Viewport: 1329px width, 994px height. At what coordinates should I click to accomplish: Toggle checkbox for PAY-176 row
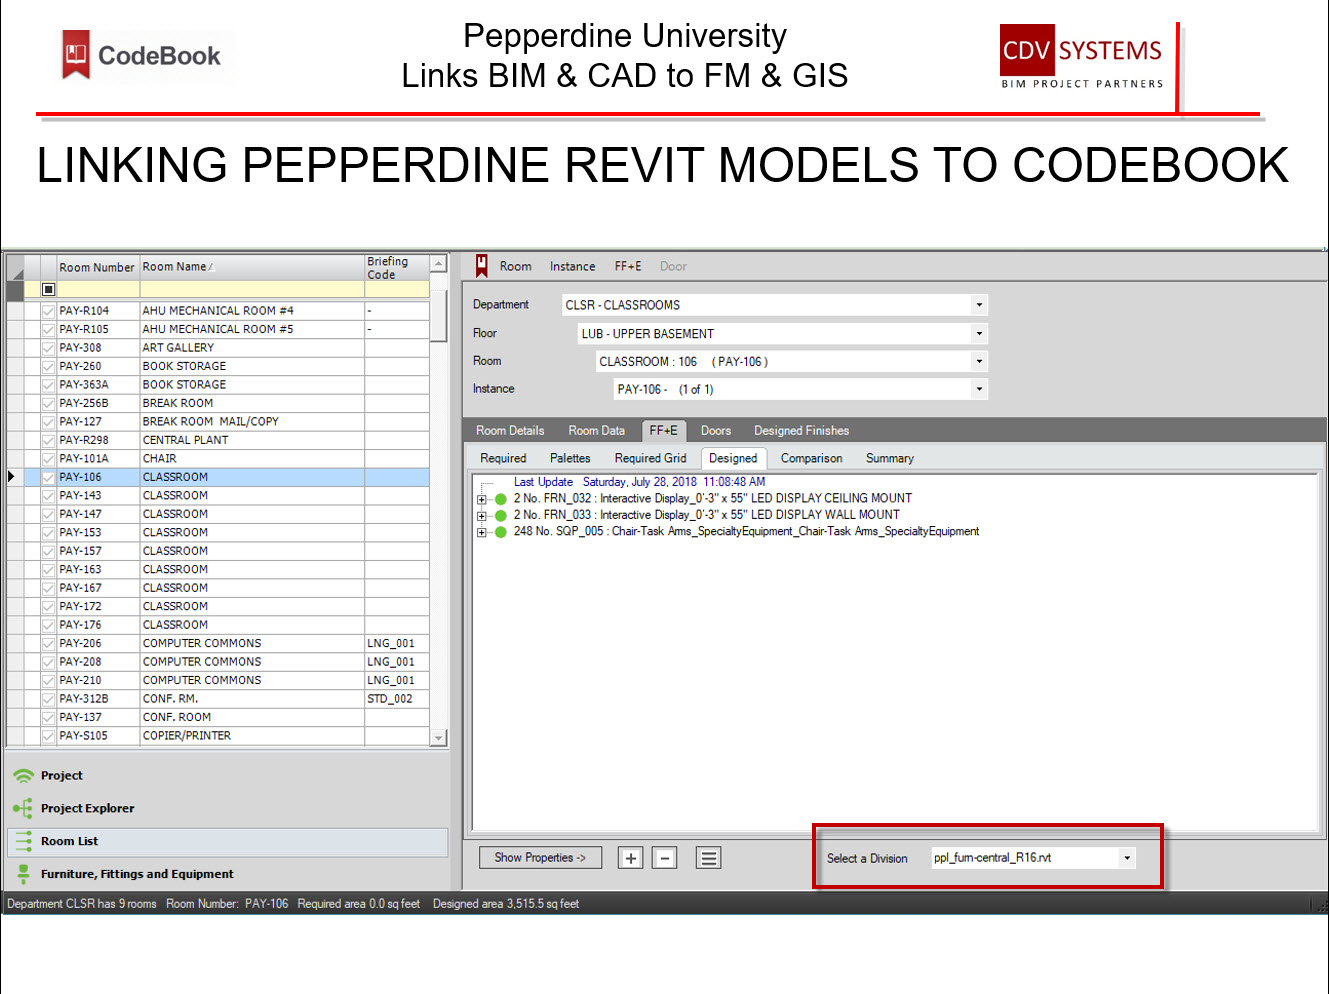point(48,625)
